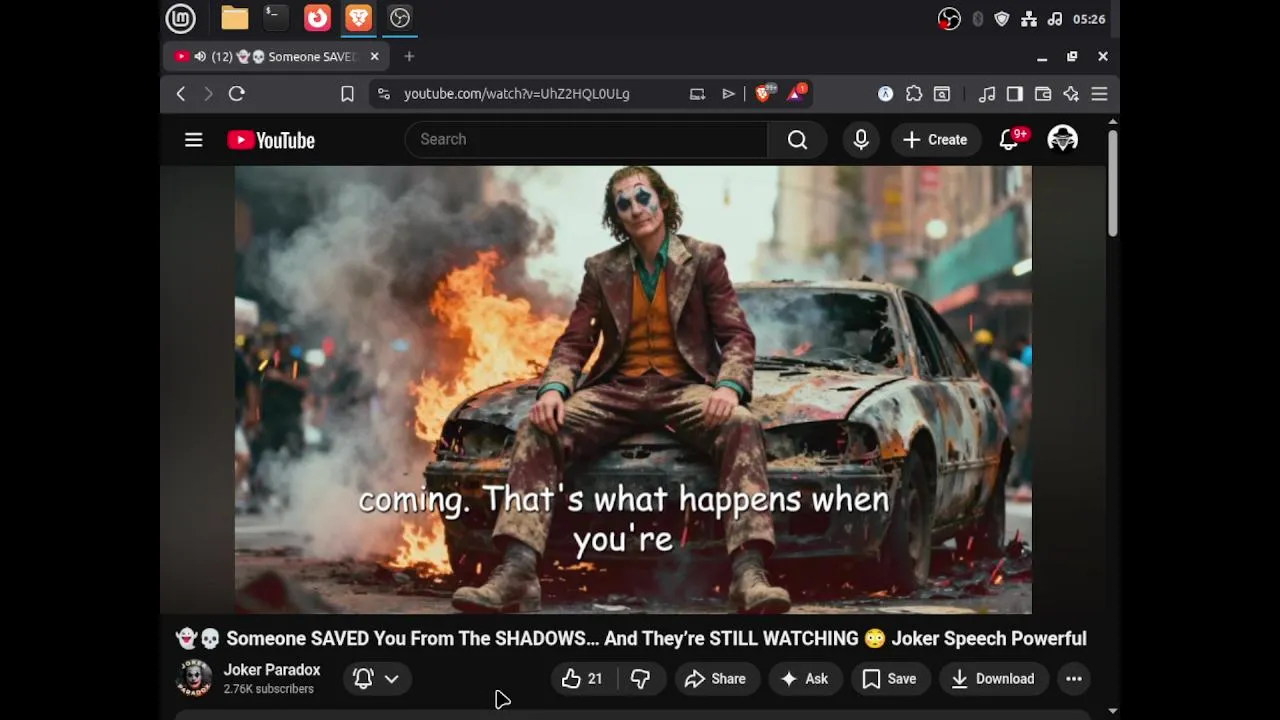1280x720 pixels.
Task: Open YouTube notifications bell
Action: tap(1010, 140)
